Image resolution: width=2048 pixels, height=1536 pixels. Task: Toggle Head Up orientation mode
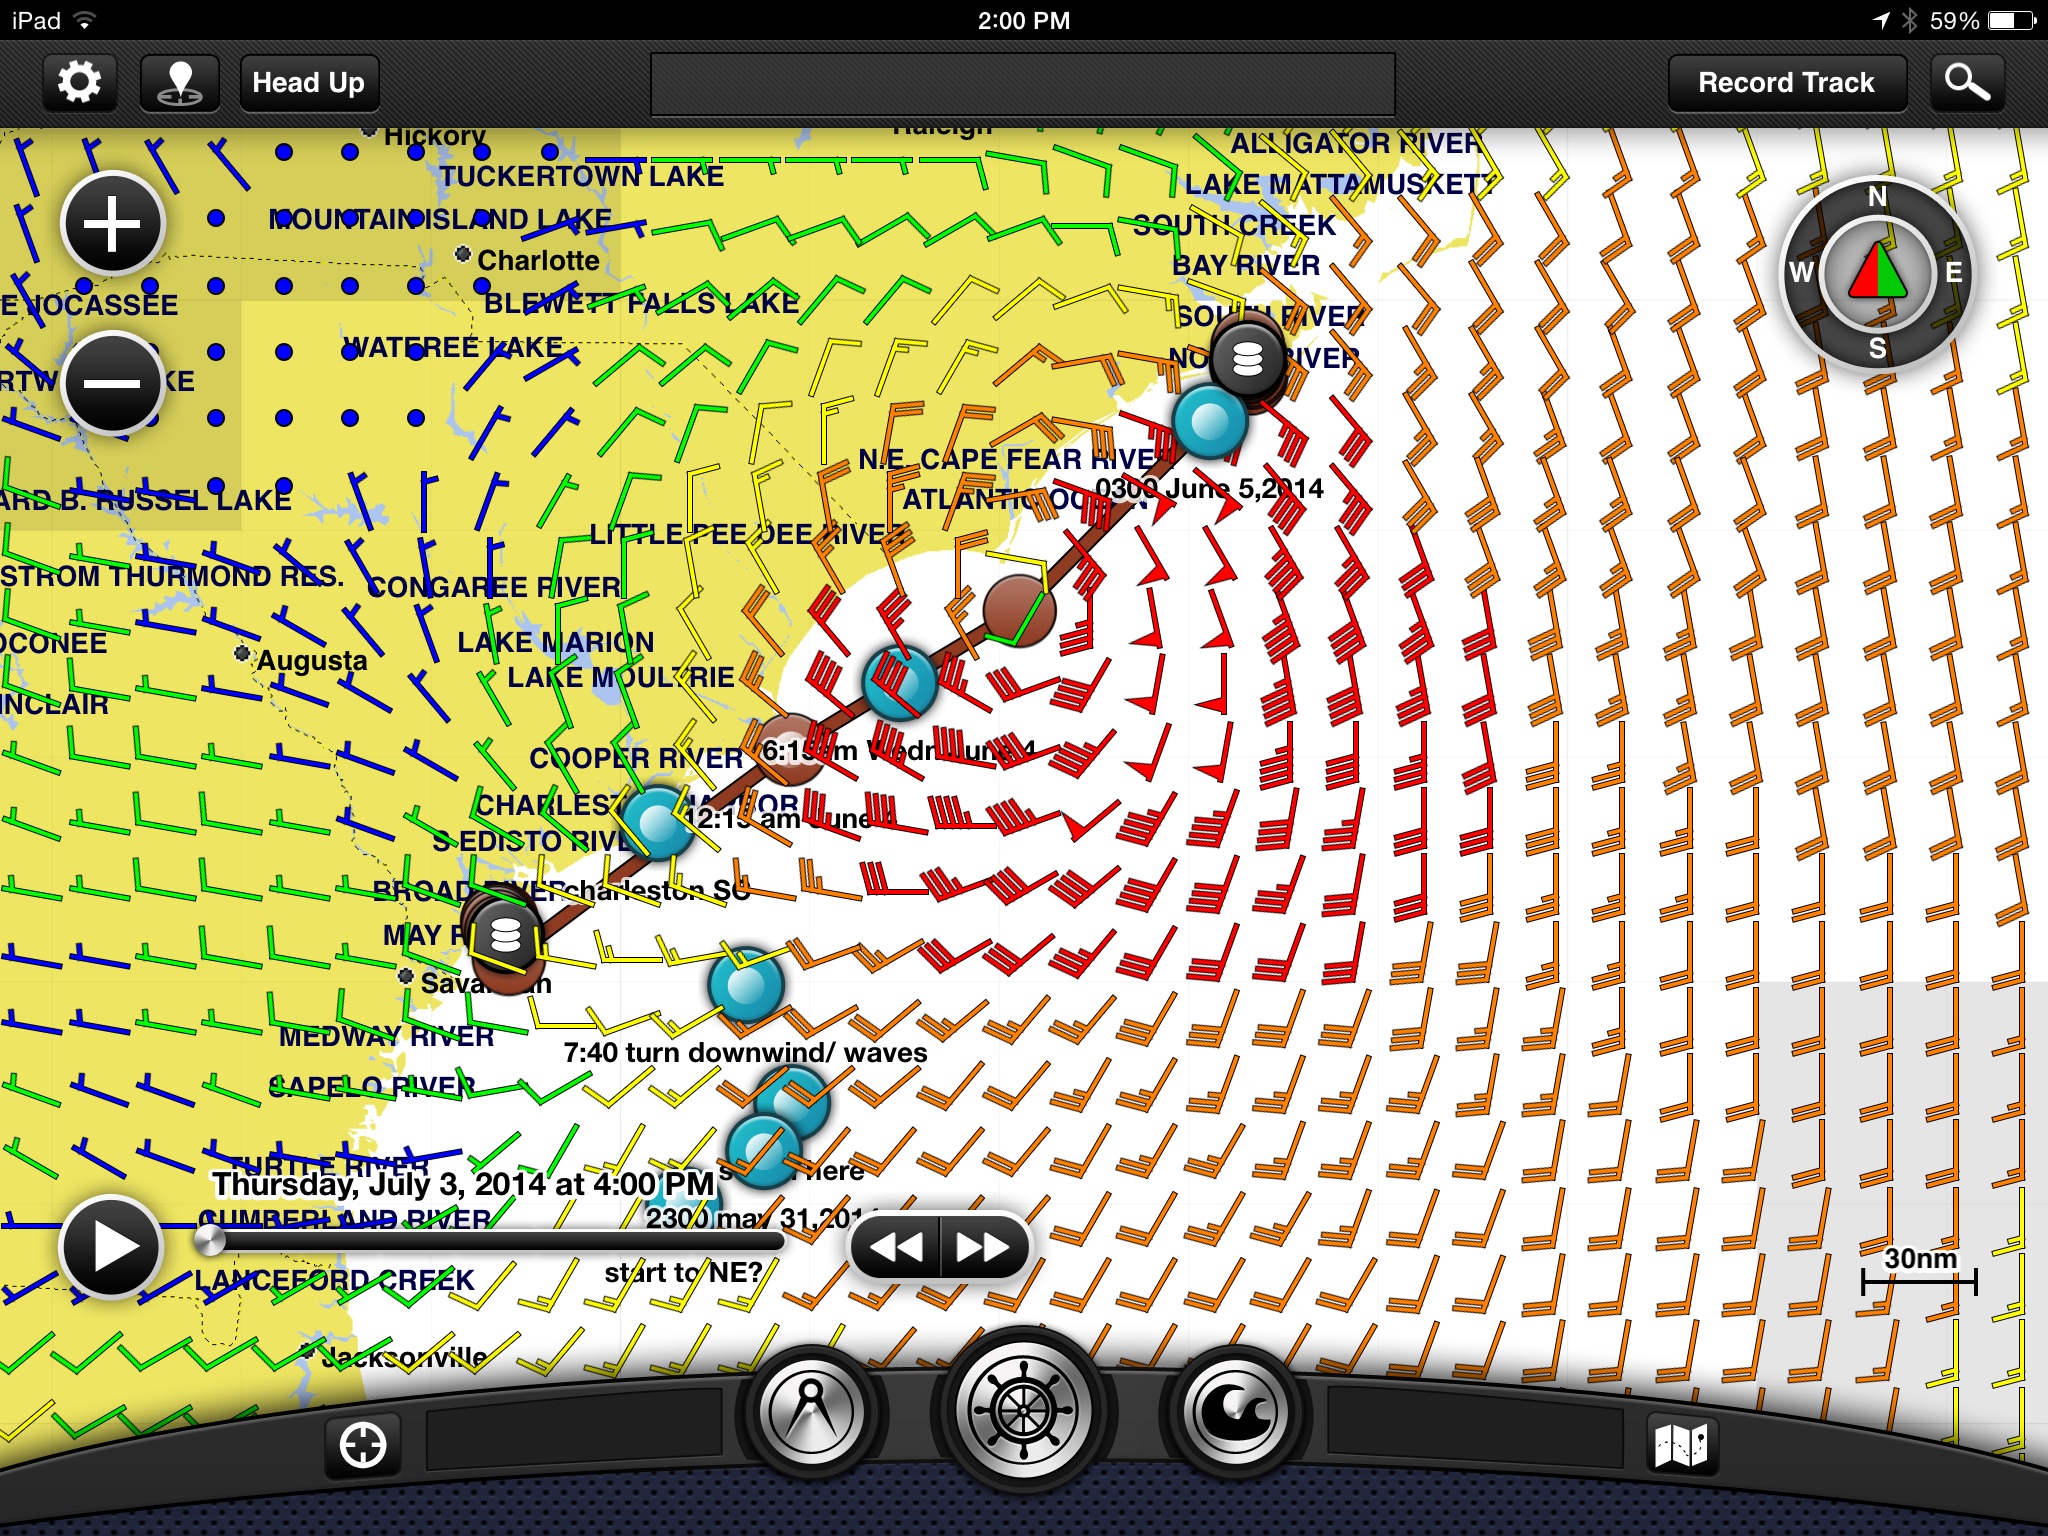click(308, 82)
